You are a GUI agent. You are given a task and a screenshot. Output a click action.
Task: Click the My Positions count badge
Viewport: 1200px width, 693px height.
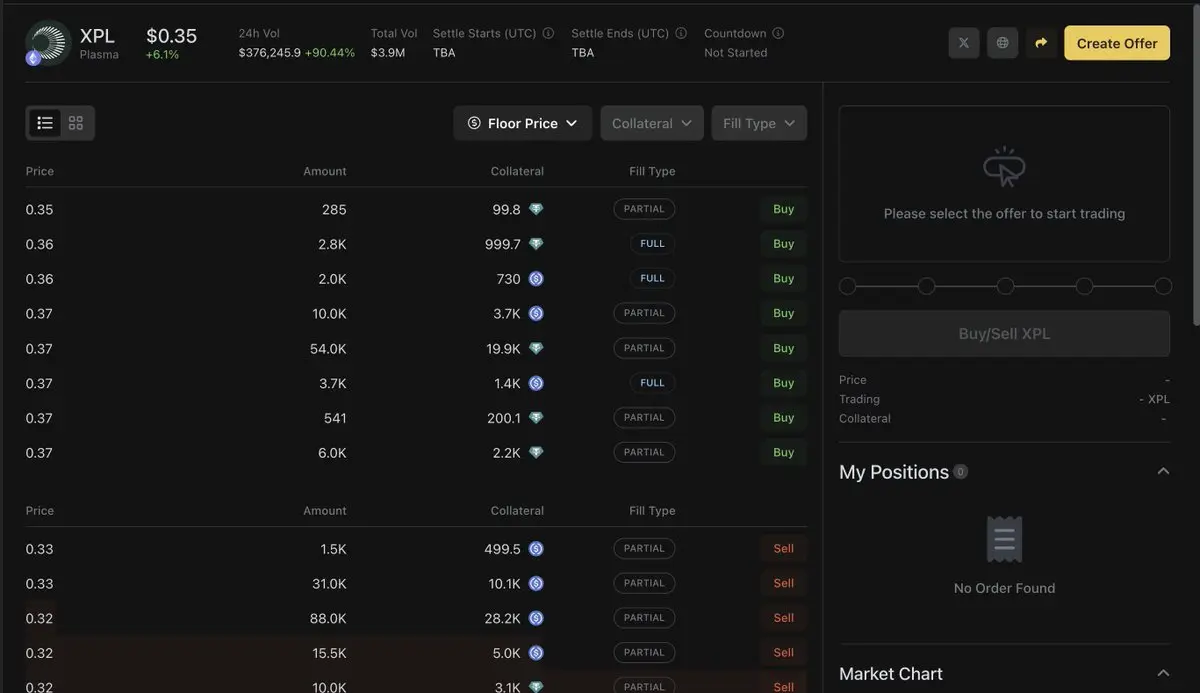click(961, 472)
